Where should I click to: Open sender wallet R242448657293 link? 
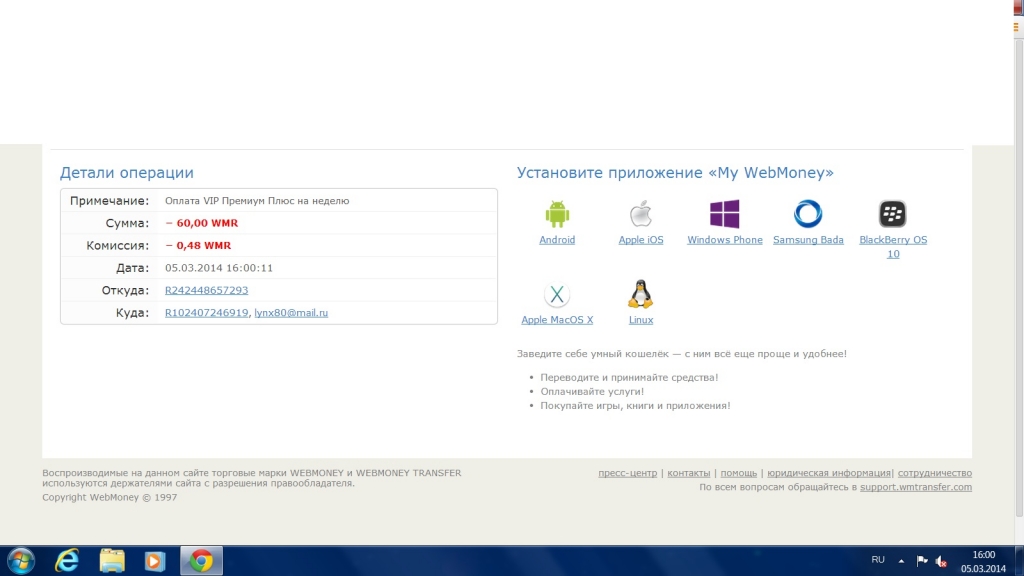pos(206,290)
